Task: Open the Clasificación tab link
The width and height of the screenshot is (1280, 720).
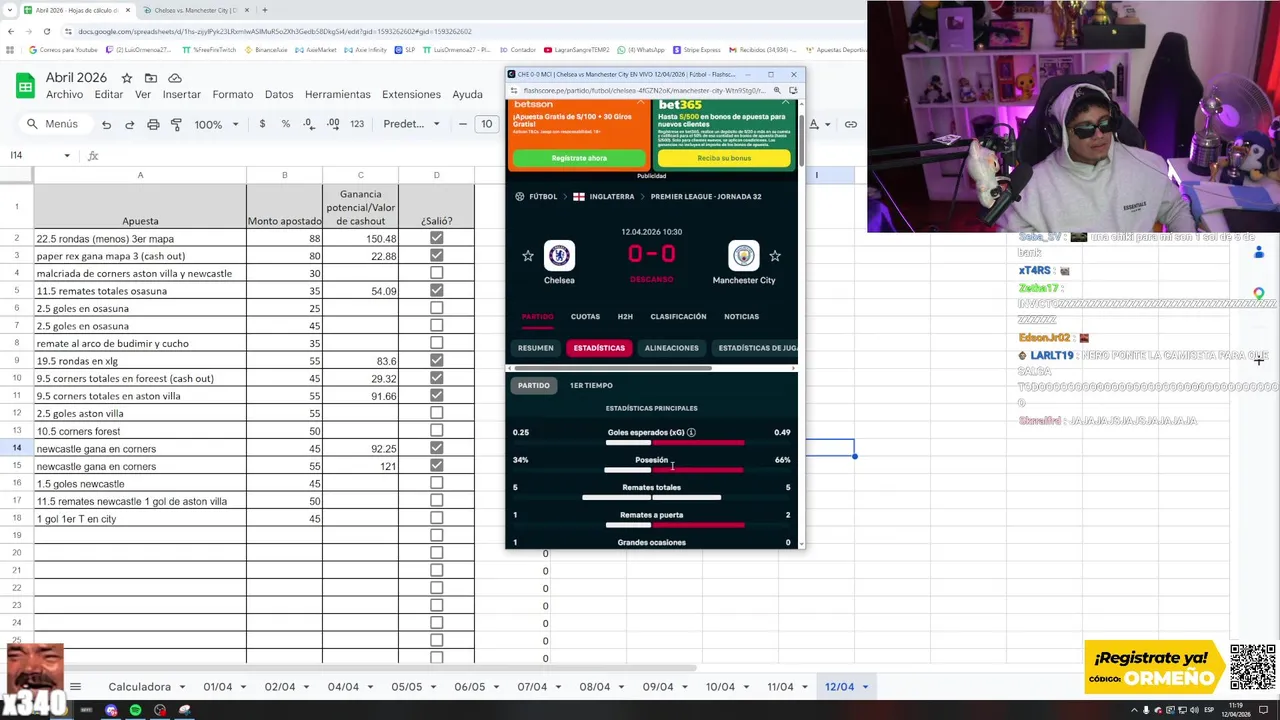Action: pyautogui.click(x=678, y=316)
